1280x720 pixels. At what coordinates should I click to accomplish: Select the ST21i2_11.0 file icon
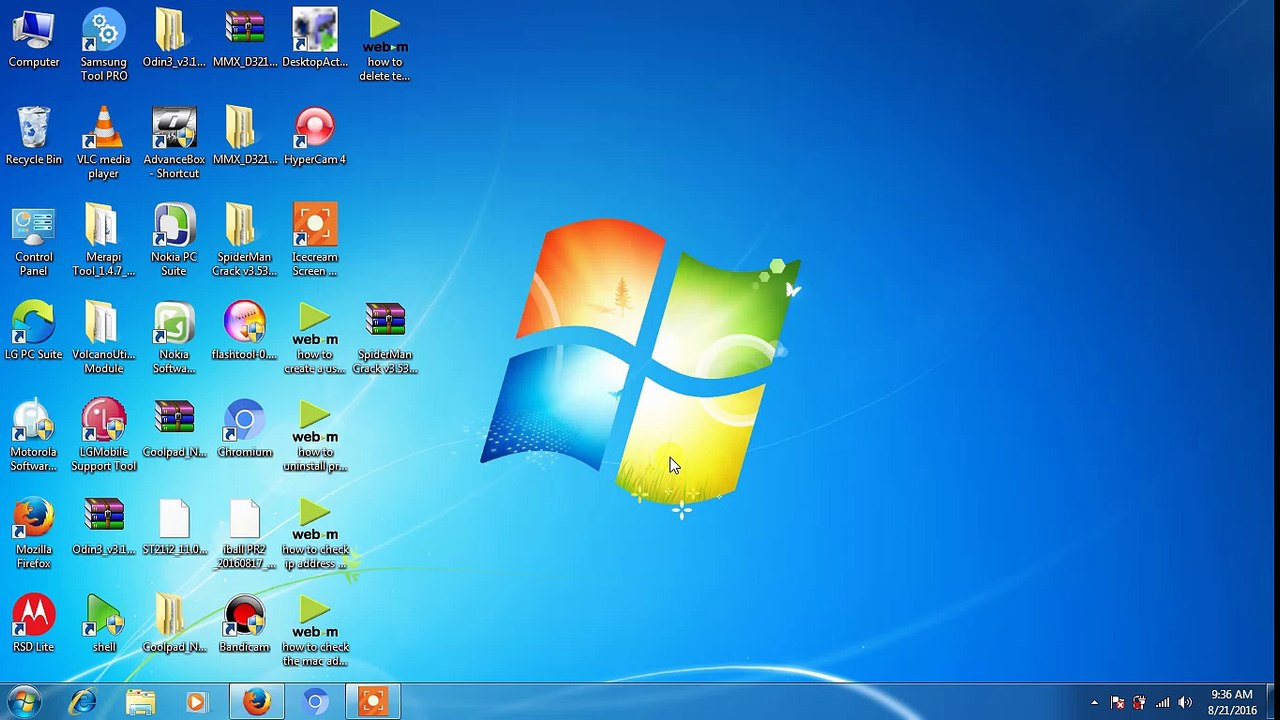point(174,527)
